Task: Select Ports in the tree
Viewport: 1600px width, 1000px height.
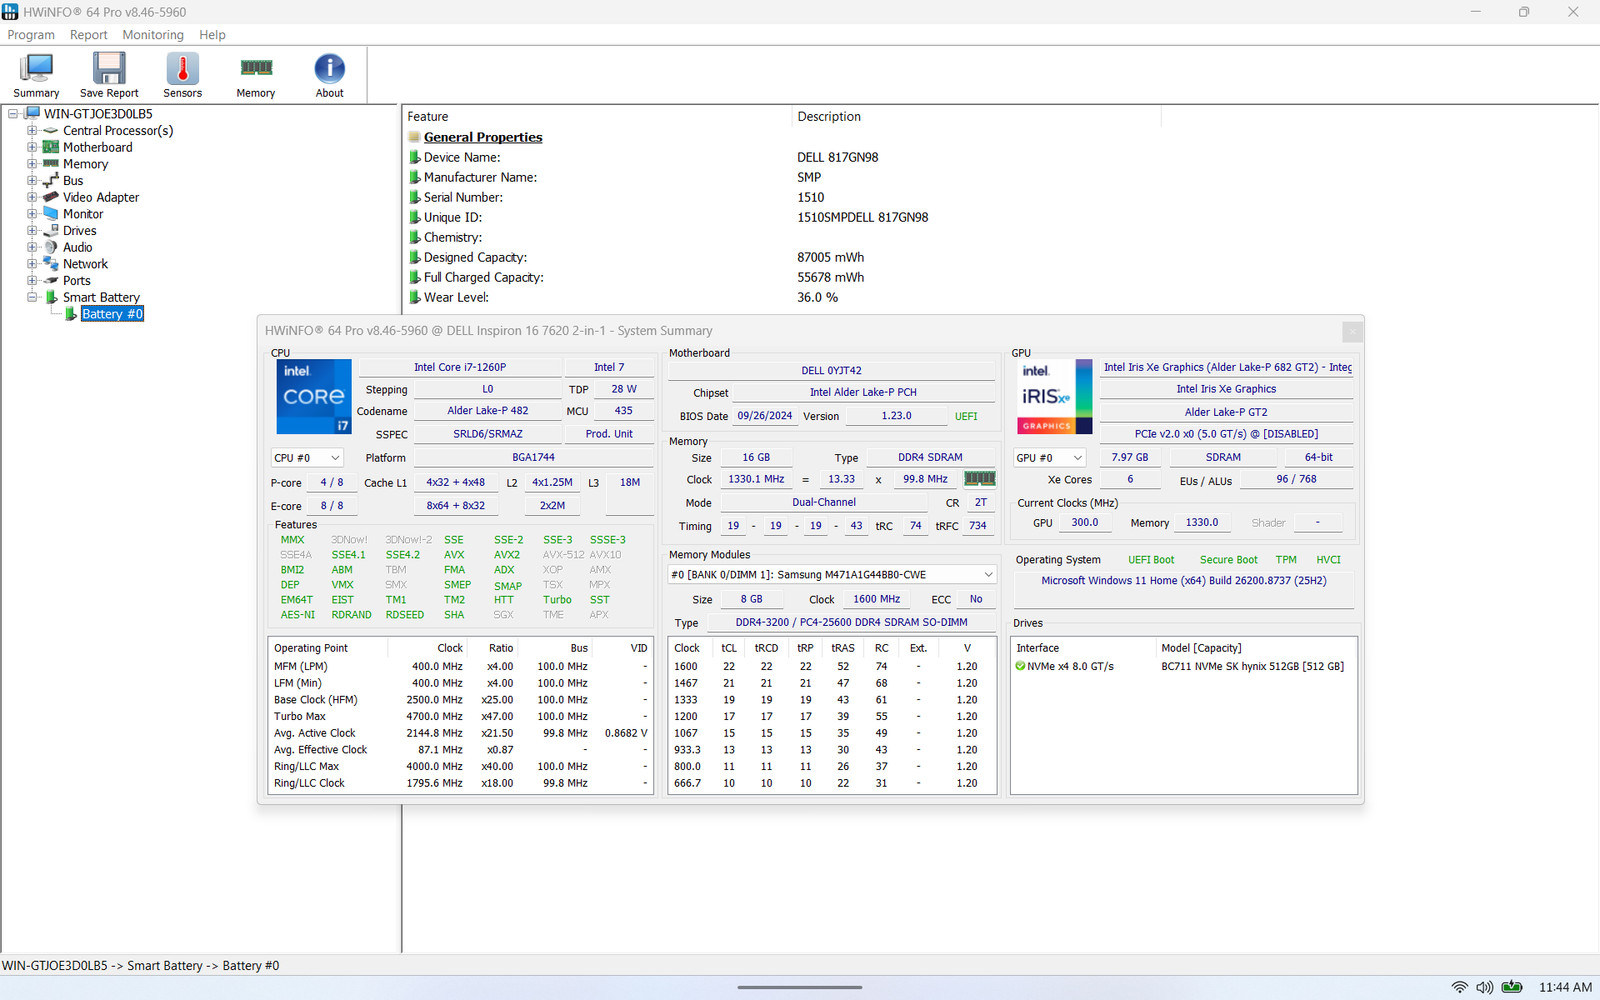Action: 77,281
